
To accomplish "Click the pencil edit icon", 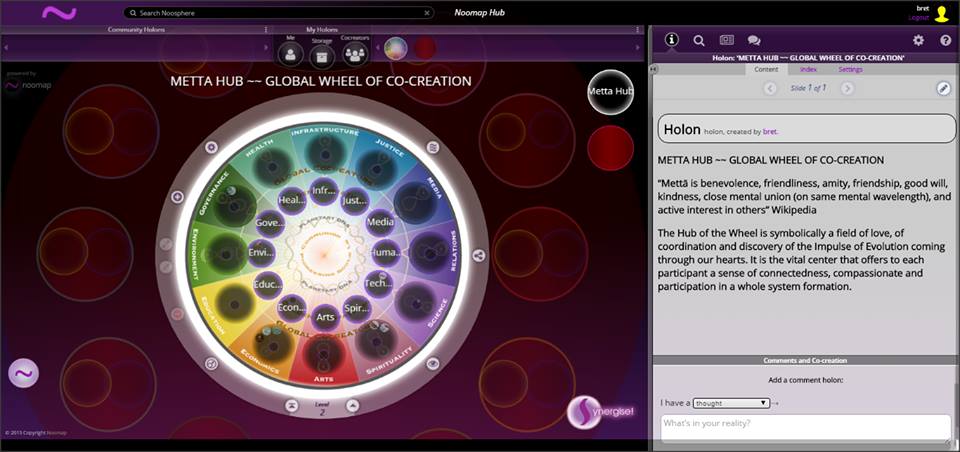I will click(944, 88).
